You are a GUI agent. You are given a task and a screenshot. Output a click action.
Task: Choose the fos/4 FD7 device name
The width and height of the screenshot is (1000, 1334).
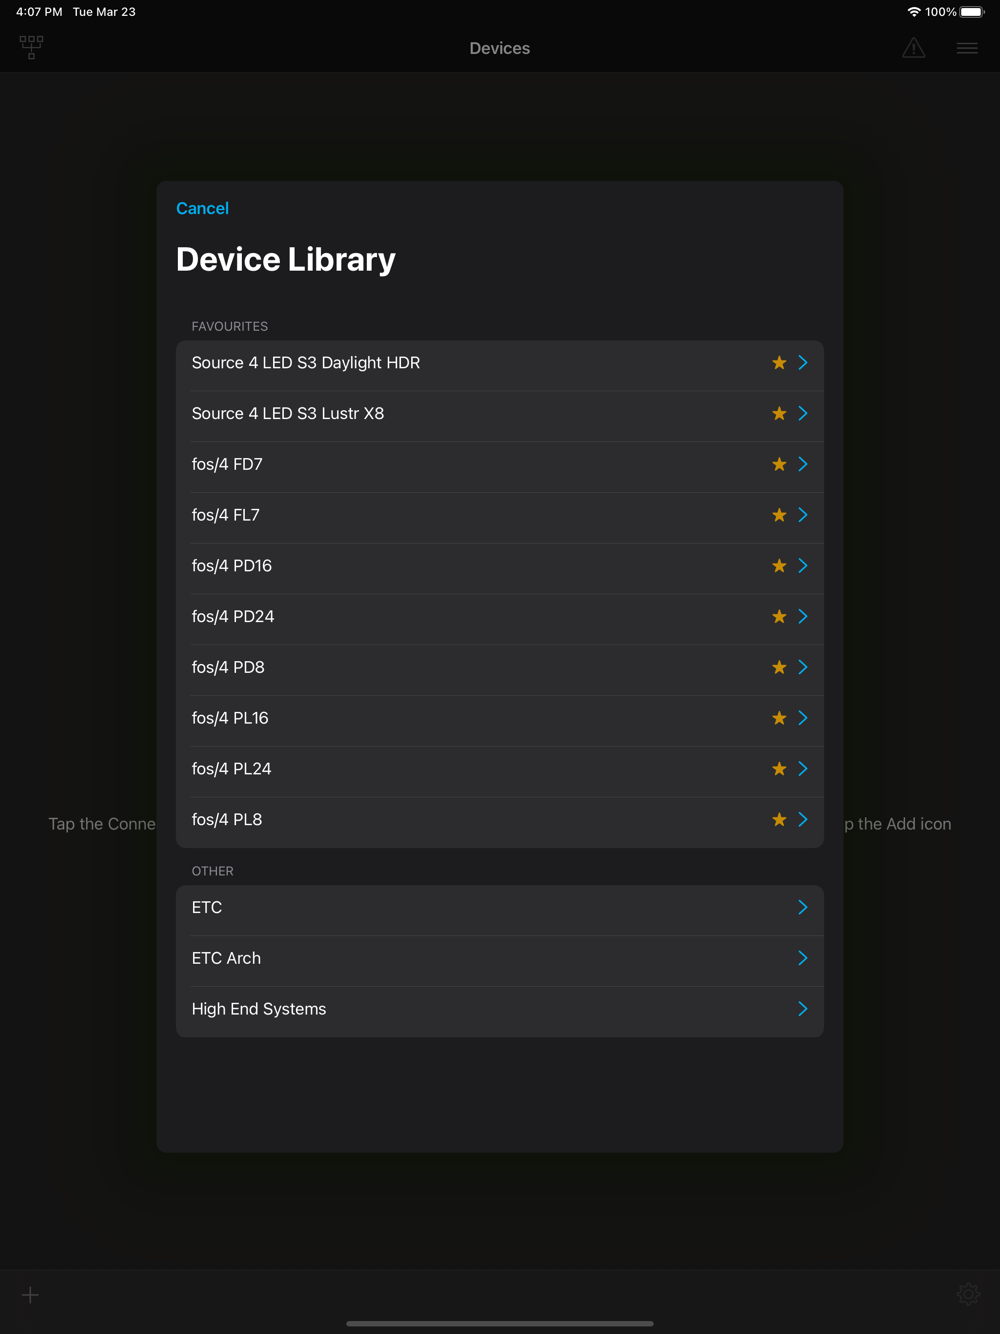tap(227, 464)
